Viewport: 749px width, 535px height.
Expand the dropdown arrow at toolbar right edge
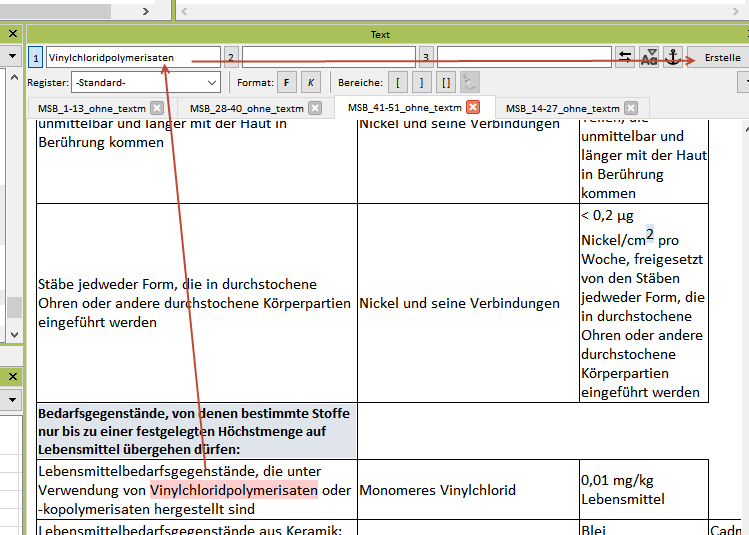click(x=744, y=82)
